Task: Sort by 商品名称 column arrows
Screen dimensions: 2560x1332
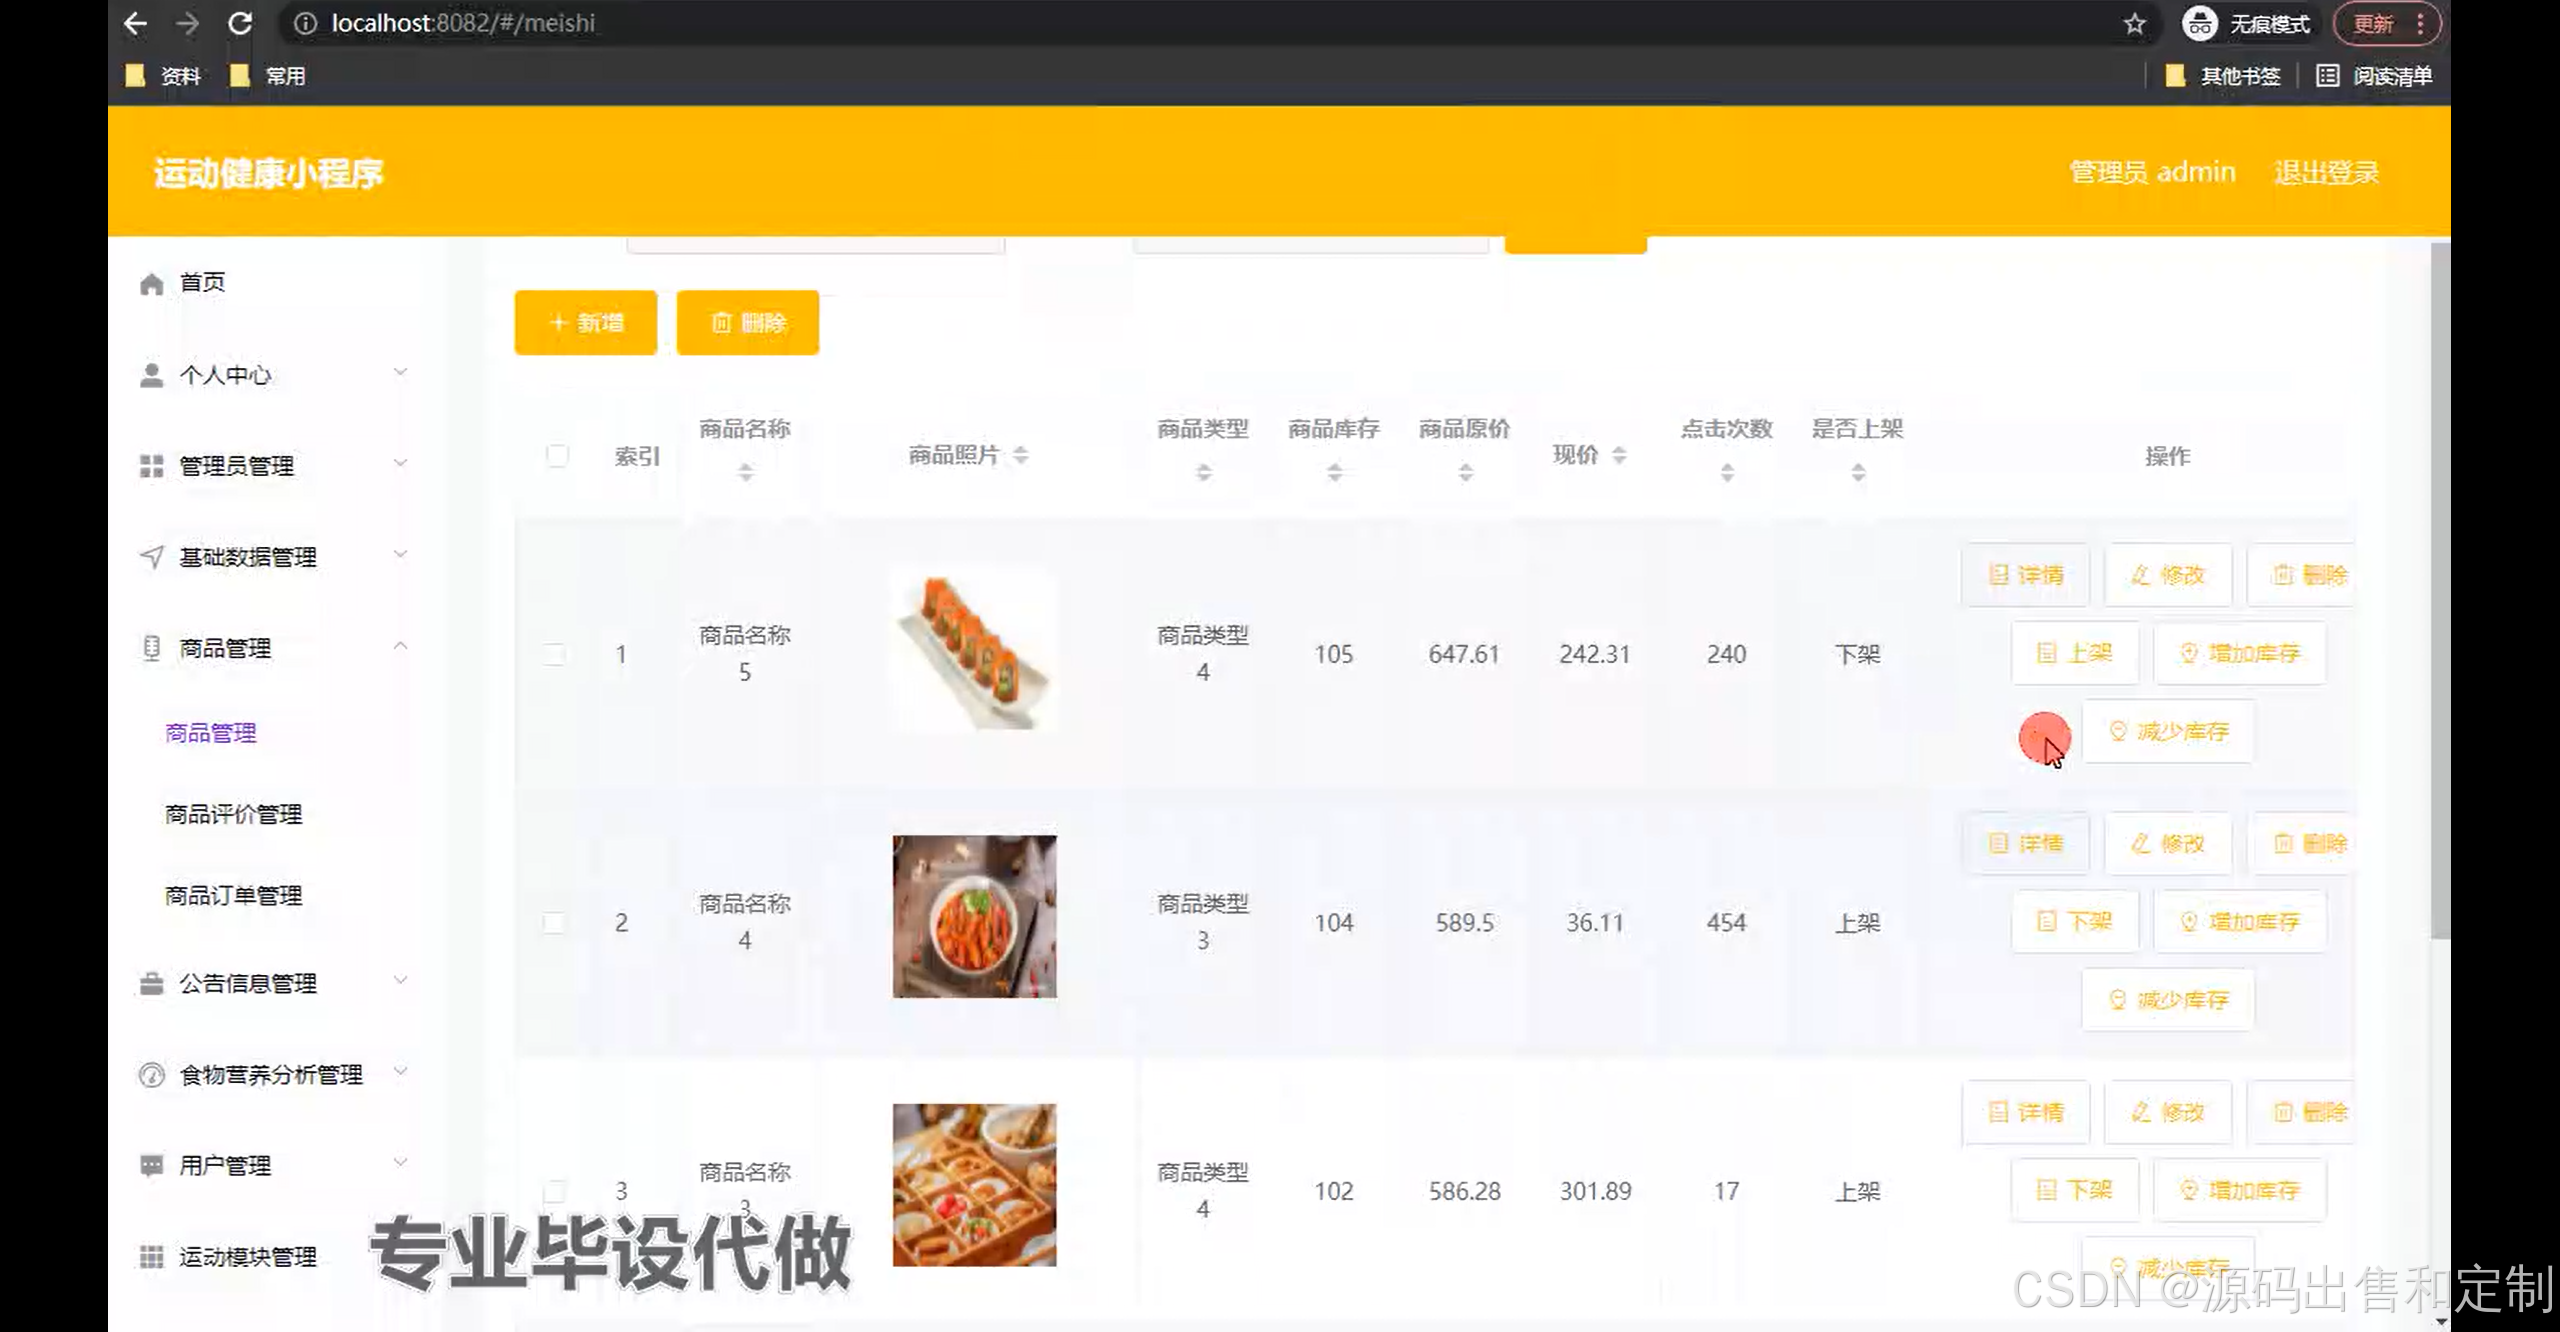Action: click(x=745, y=472)
